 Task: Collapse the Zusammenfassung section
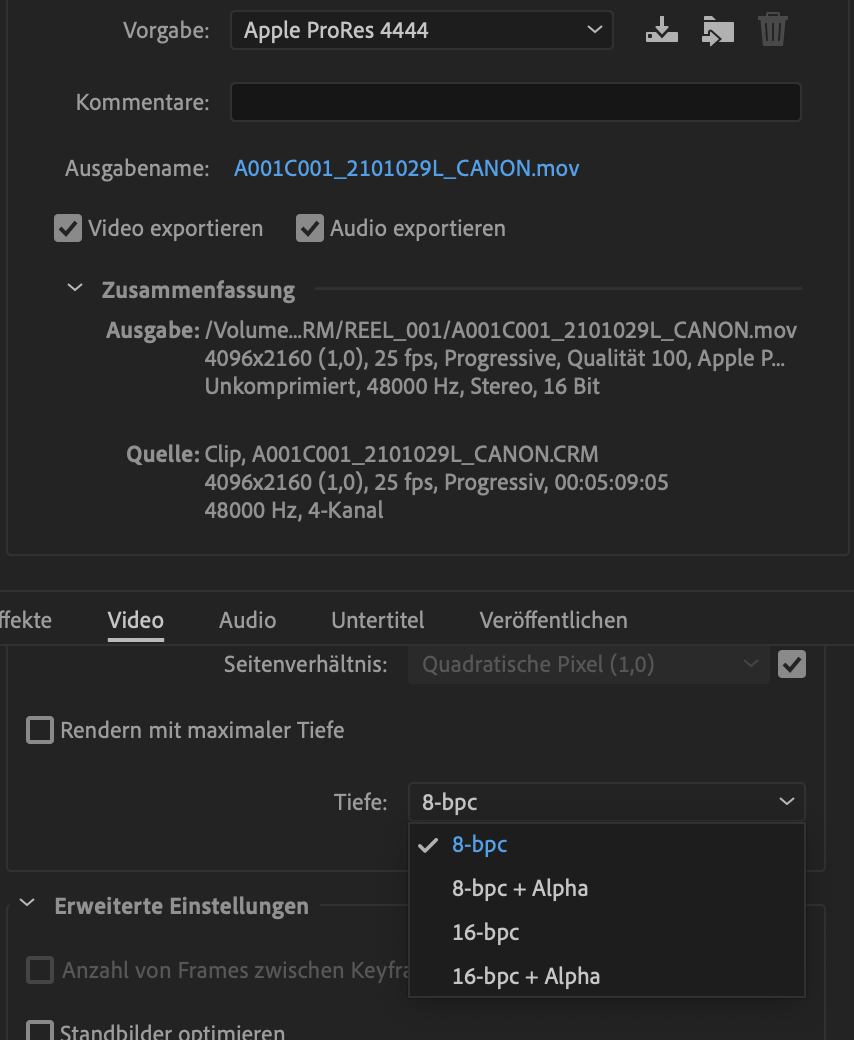74,287
